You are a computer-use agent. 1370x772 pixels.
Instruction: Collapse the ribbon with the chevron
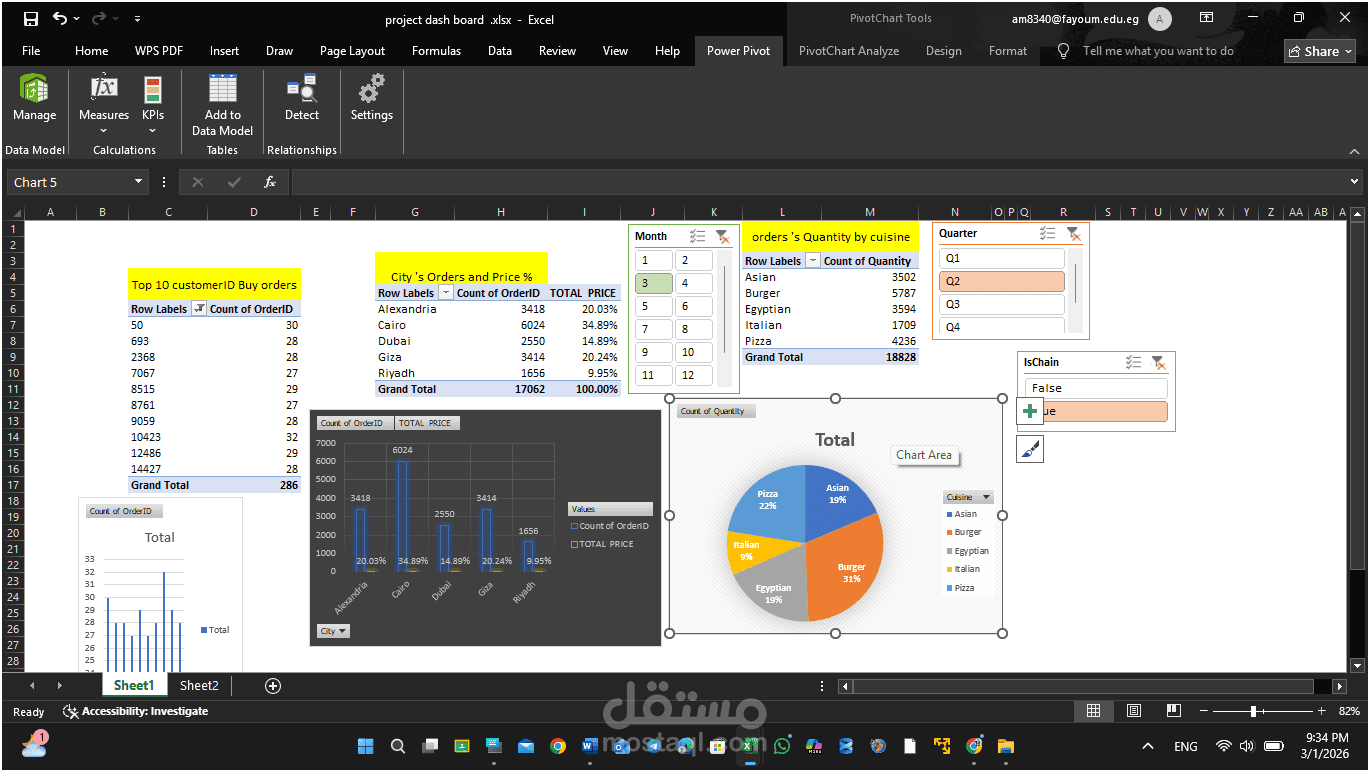(x=1355, y=152)
